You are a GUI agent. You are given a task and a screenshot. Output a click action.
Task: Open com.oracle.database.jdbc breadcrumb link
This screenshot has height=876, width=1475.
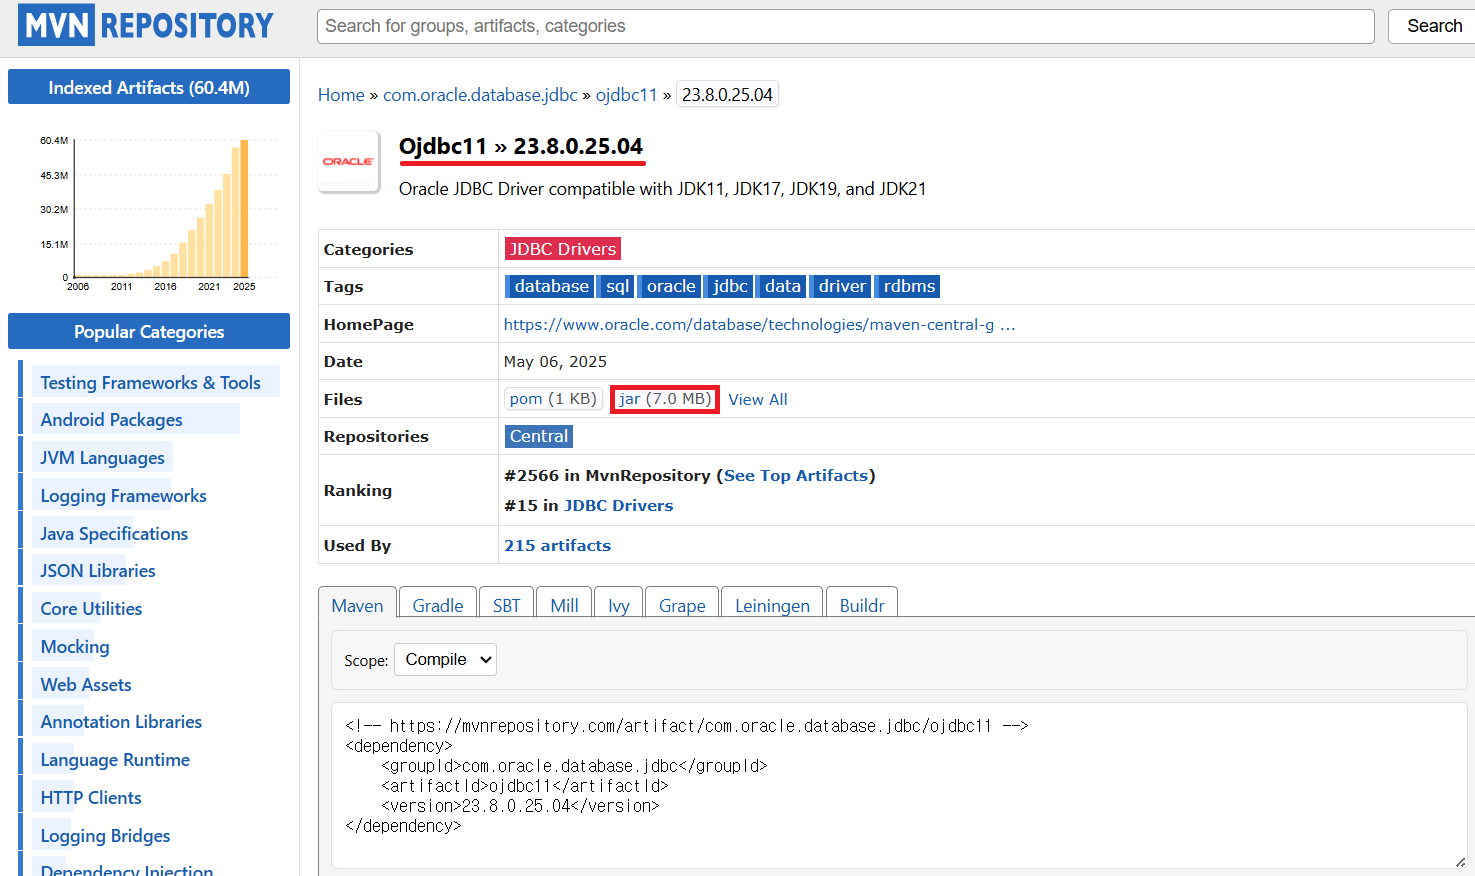coord(480,95)
